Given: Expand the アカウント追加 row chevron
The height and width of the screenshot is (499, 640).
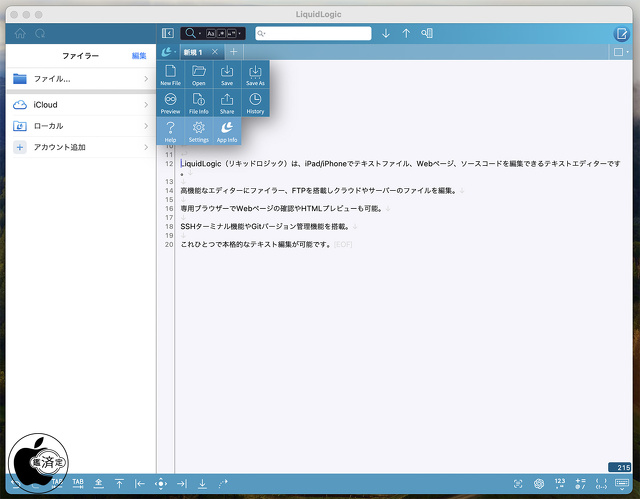Looking at the screenshot, I should 146,147.
